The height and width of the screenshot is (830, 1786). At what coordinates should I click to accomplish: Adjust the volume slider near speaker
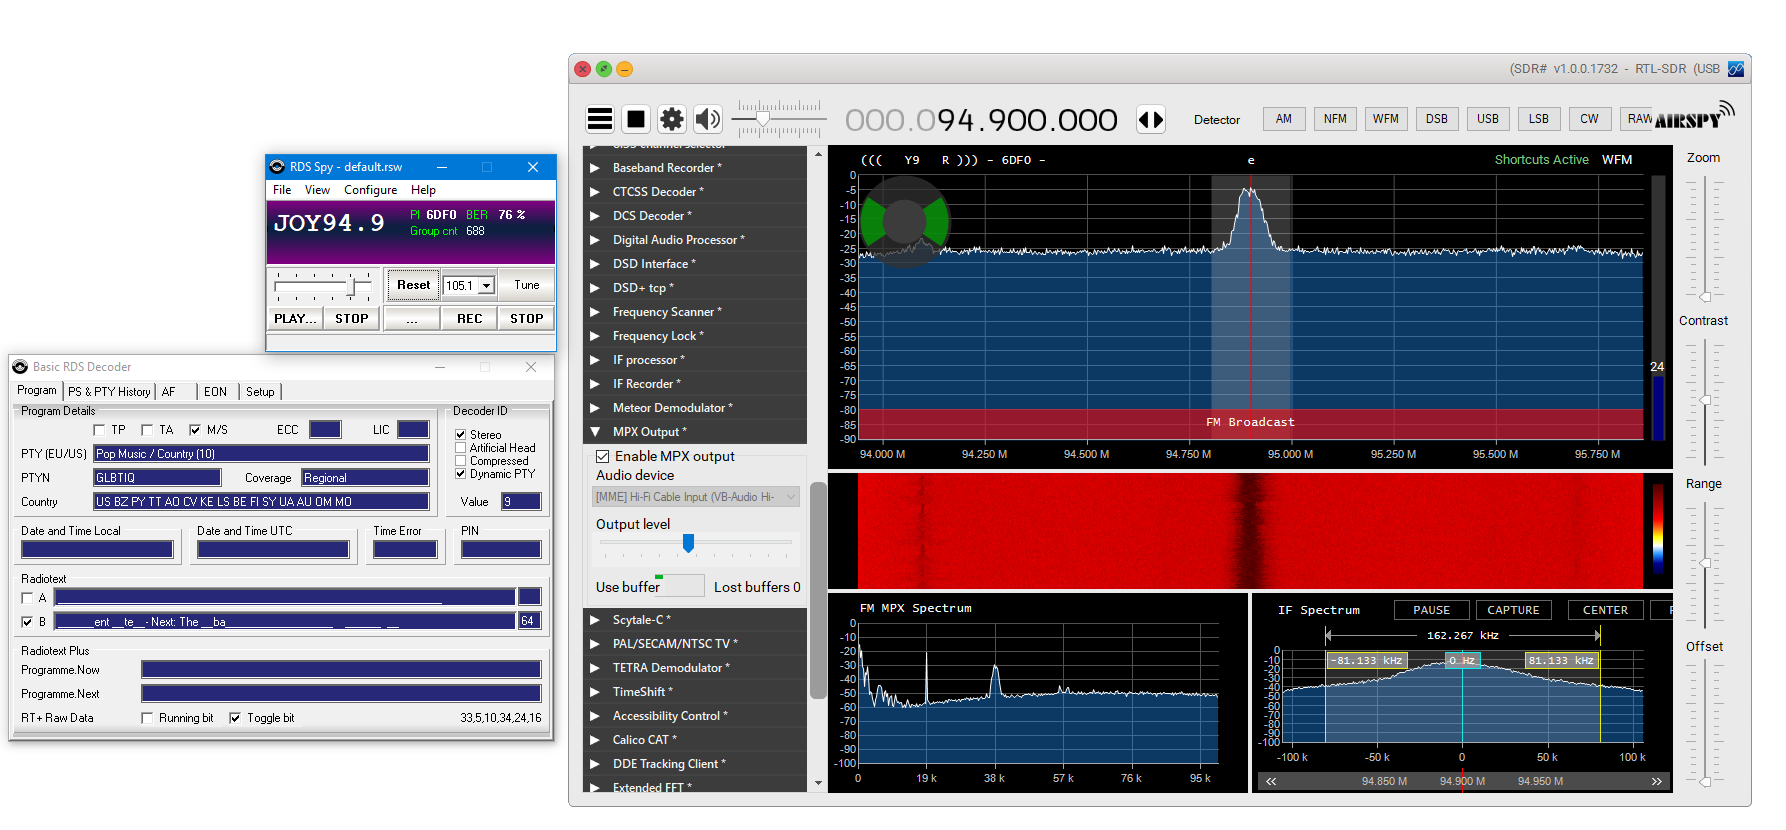point(763,120)
